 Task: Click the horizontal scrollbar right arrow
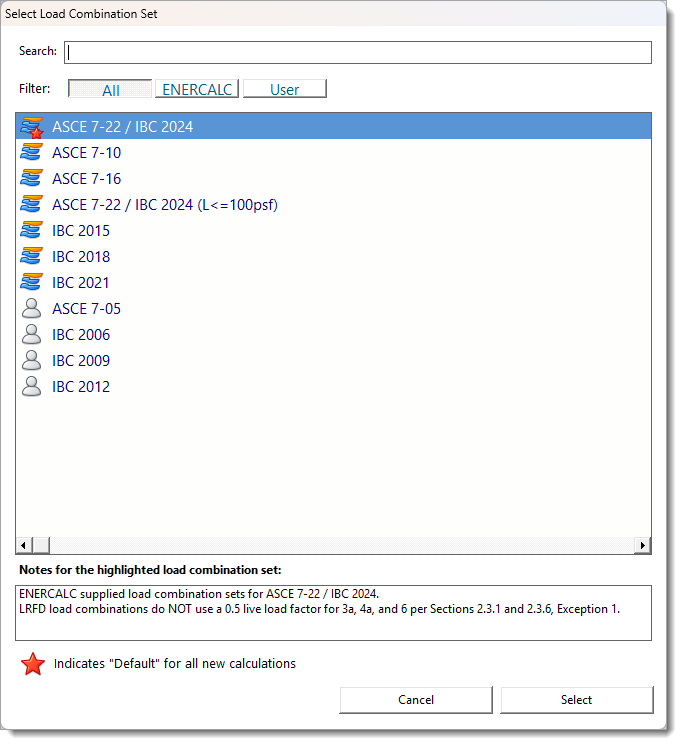click(643, 545)
